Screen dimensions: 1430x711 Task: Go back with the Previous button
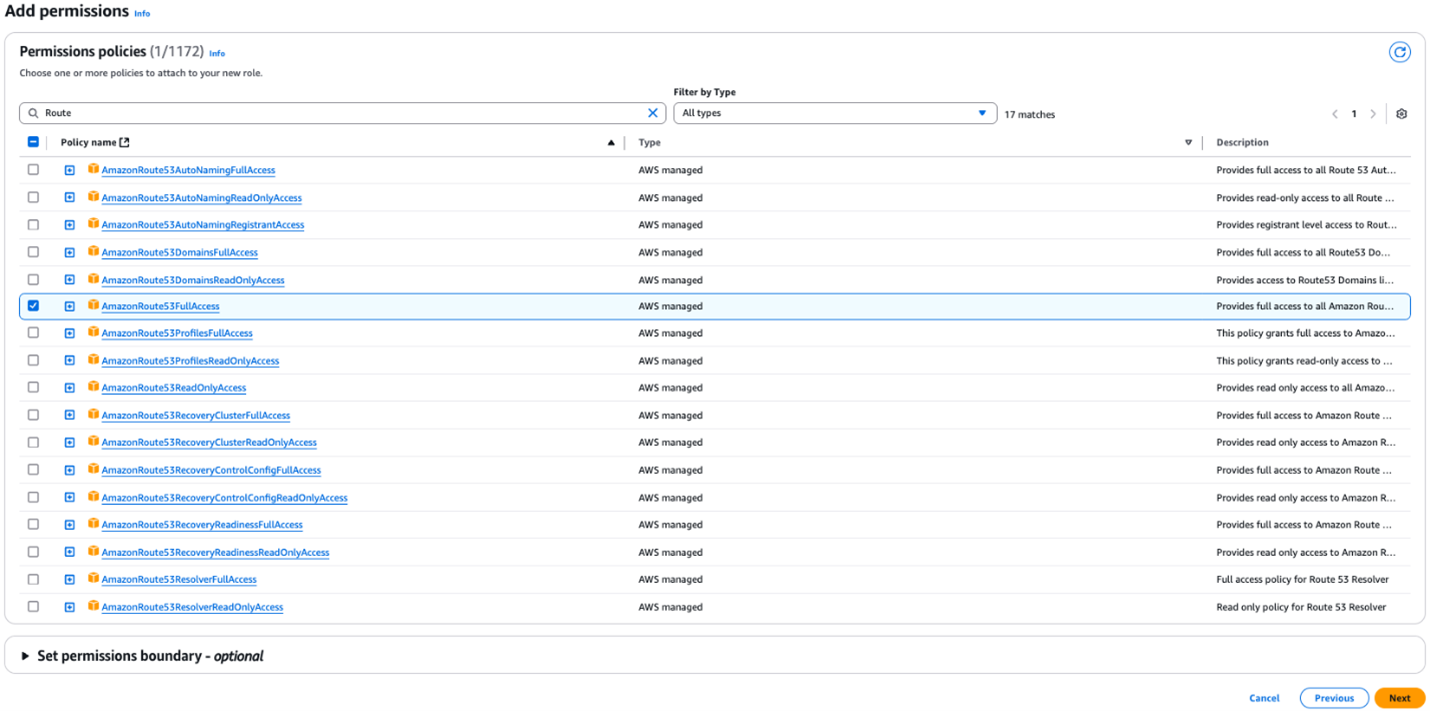point(1334,697)
